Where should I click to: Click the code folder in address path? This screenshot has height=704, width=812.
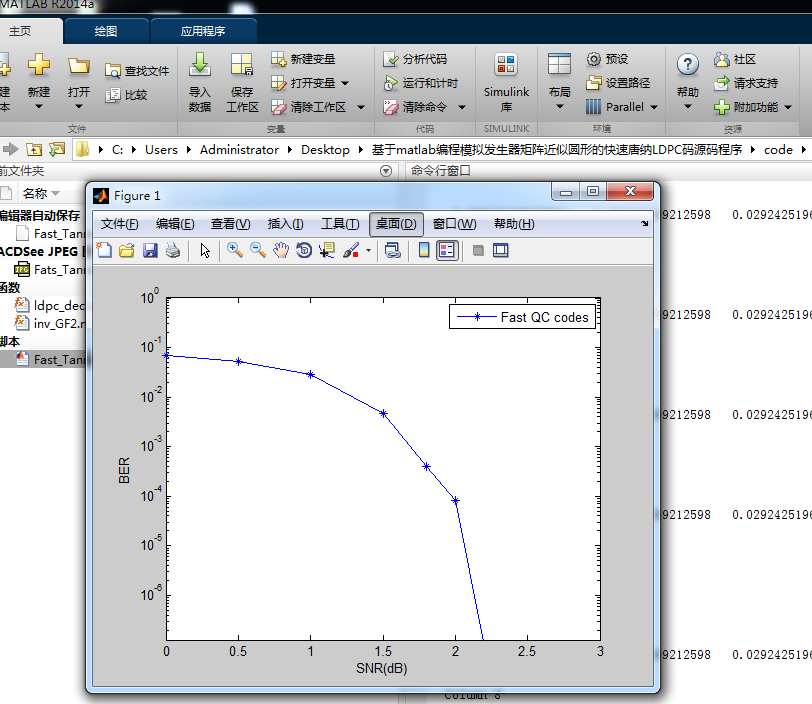778,150
